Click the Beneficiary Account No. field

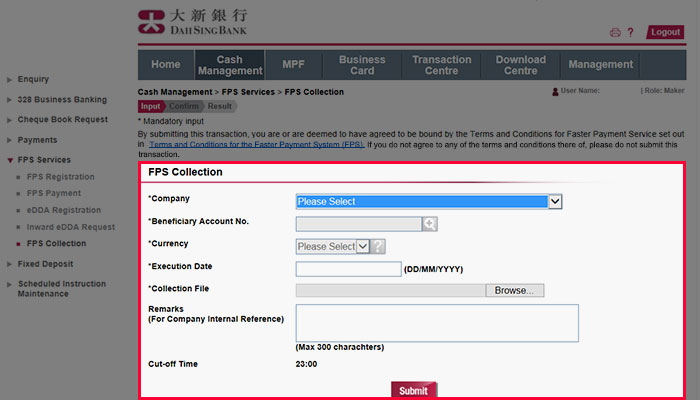coord(358,224)
